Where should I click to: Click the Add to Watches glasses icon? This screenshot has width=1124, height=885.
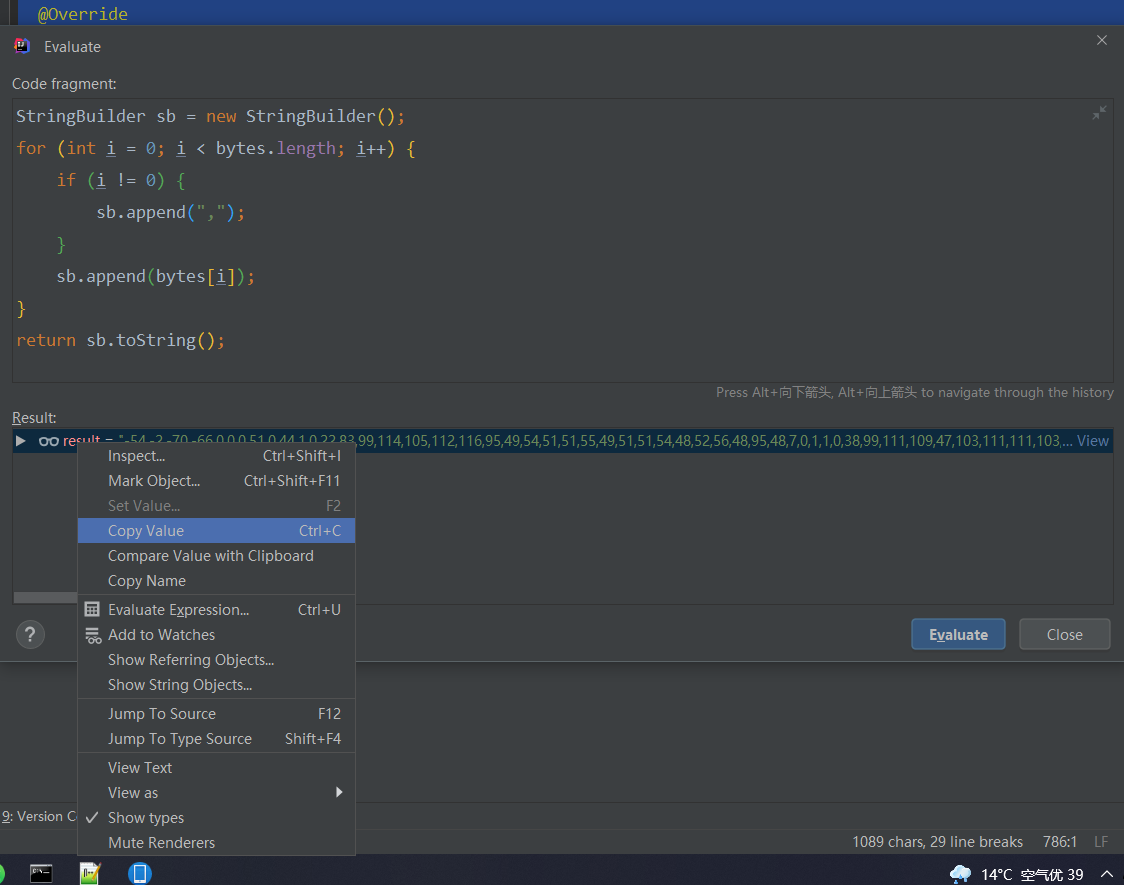(92, 635)
